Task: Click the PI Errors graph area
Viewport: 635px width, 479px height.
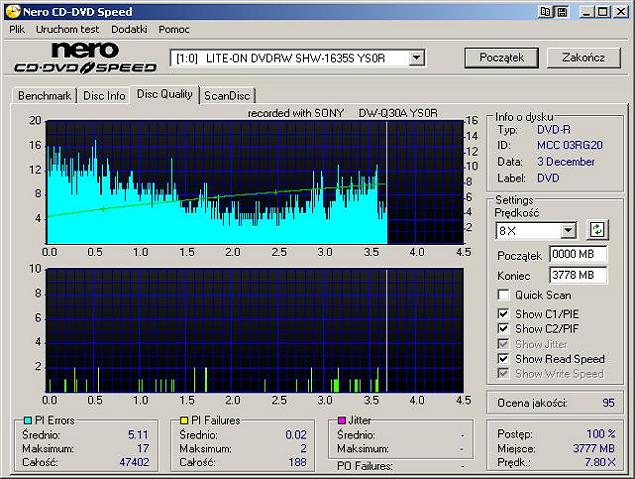Action: click(255, 182)
